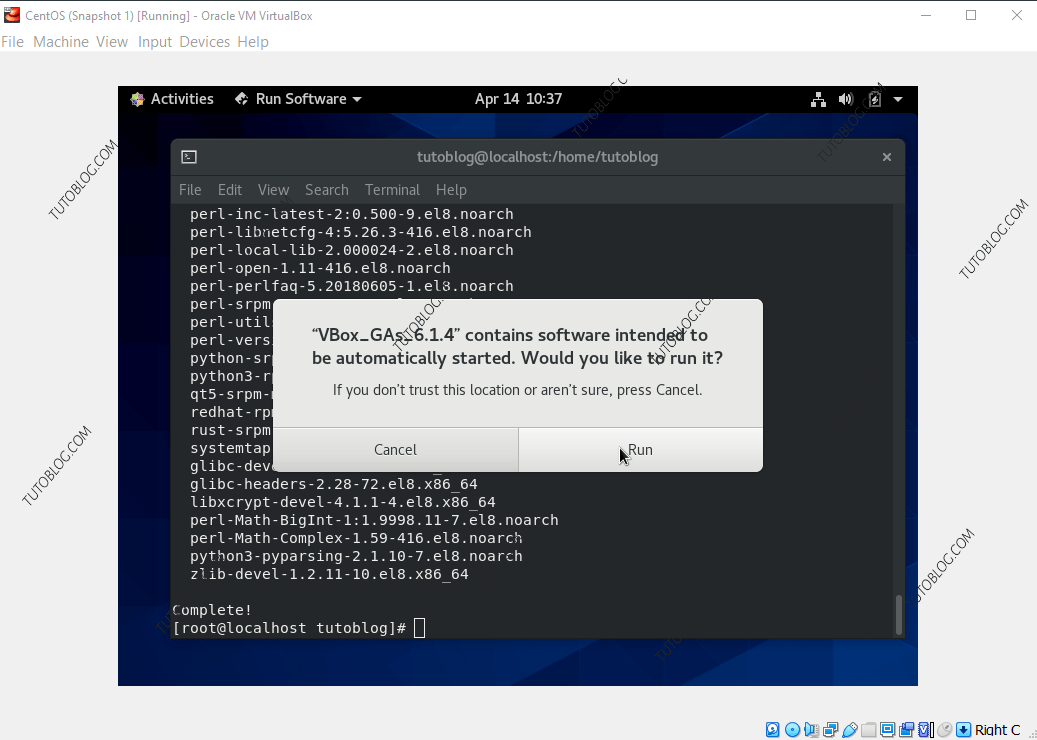This screenshot has height=740, width=1037.
Task: Click the 'Right C' host key label
Action: pyautogui.click(x=997, y=729)
